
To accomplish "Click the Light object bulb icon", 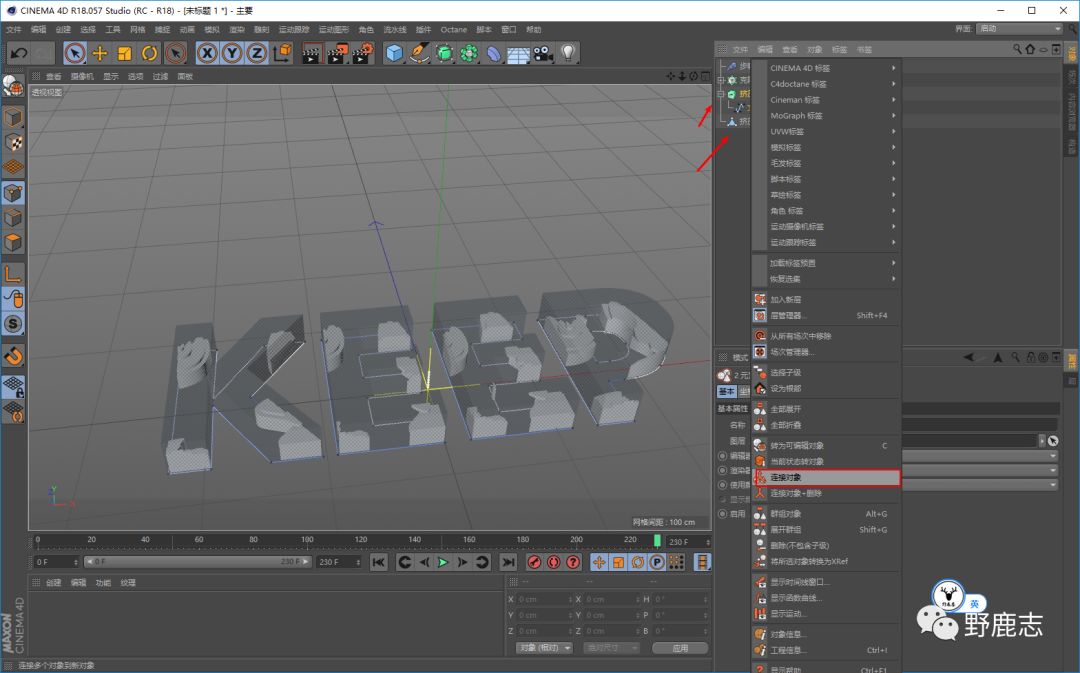I will (568, 53).
